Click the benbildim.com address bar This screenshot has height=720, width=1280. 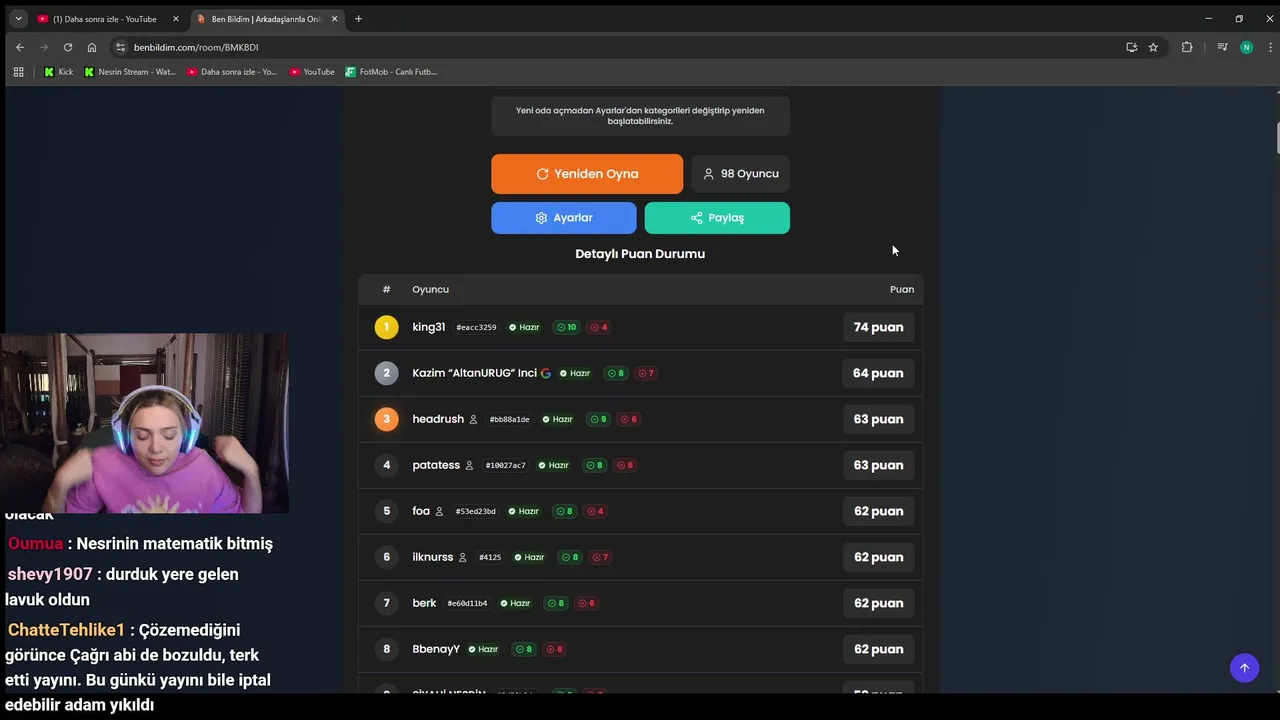click(x=640, y=47)
